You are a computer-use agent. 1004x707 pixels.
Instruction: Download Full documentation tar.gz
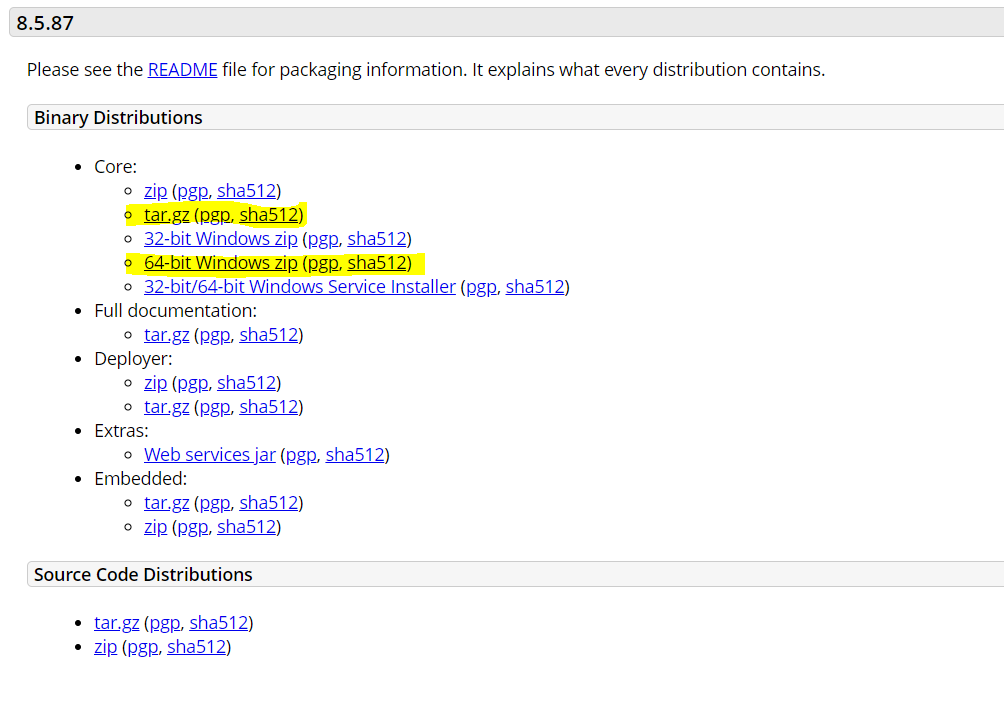[166, 335]
